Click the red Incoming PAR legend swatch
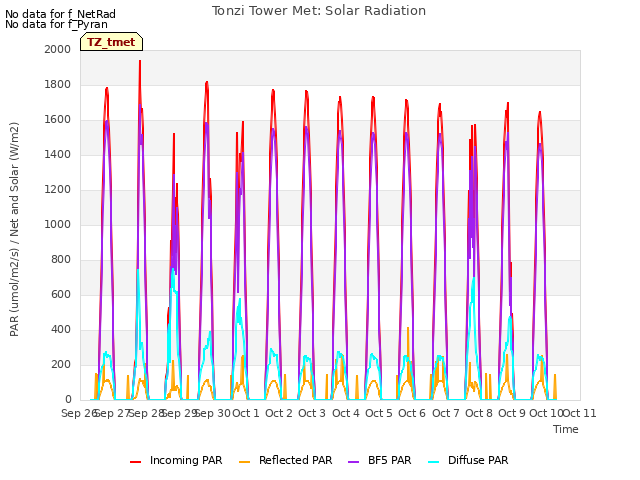This screenshot has width=640, height=480. (136, 462)
